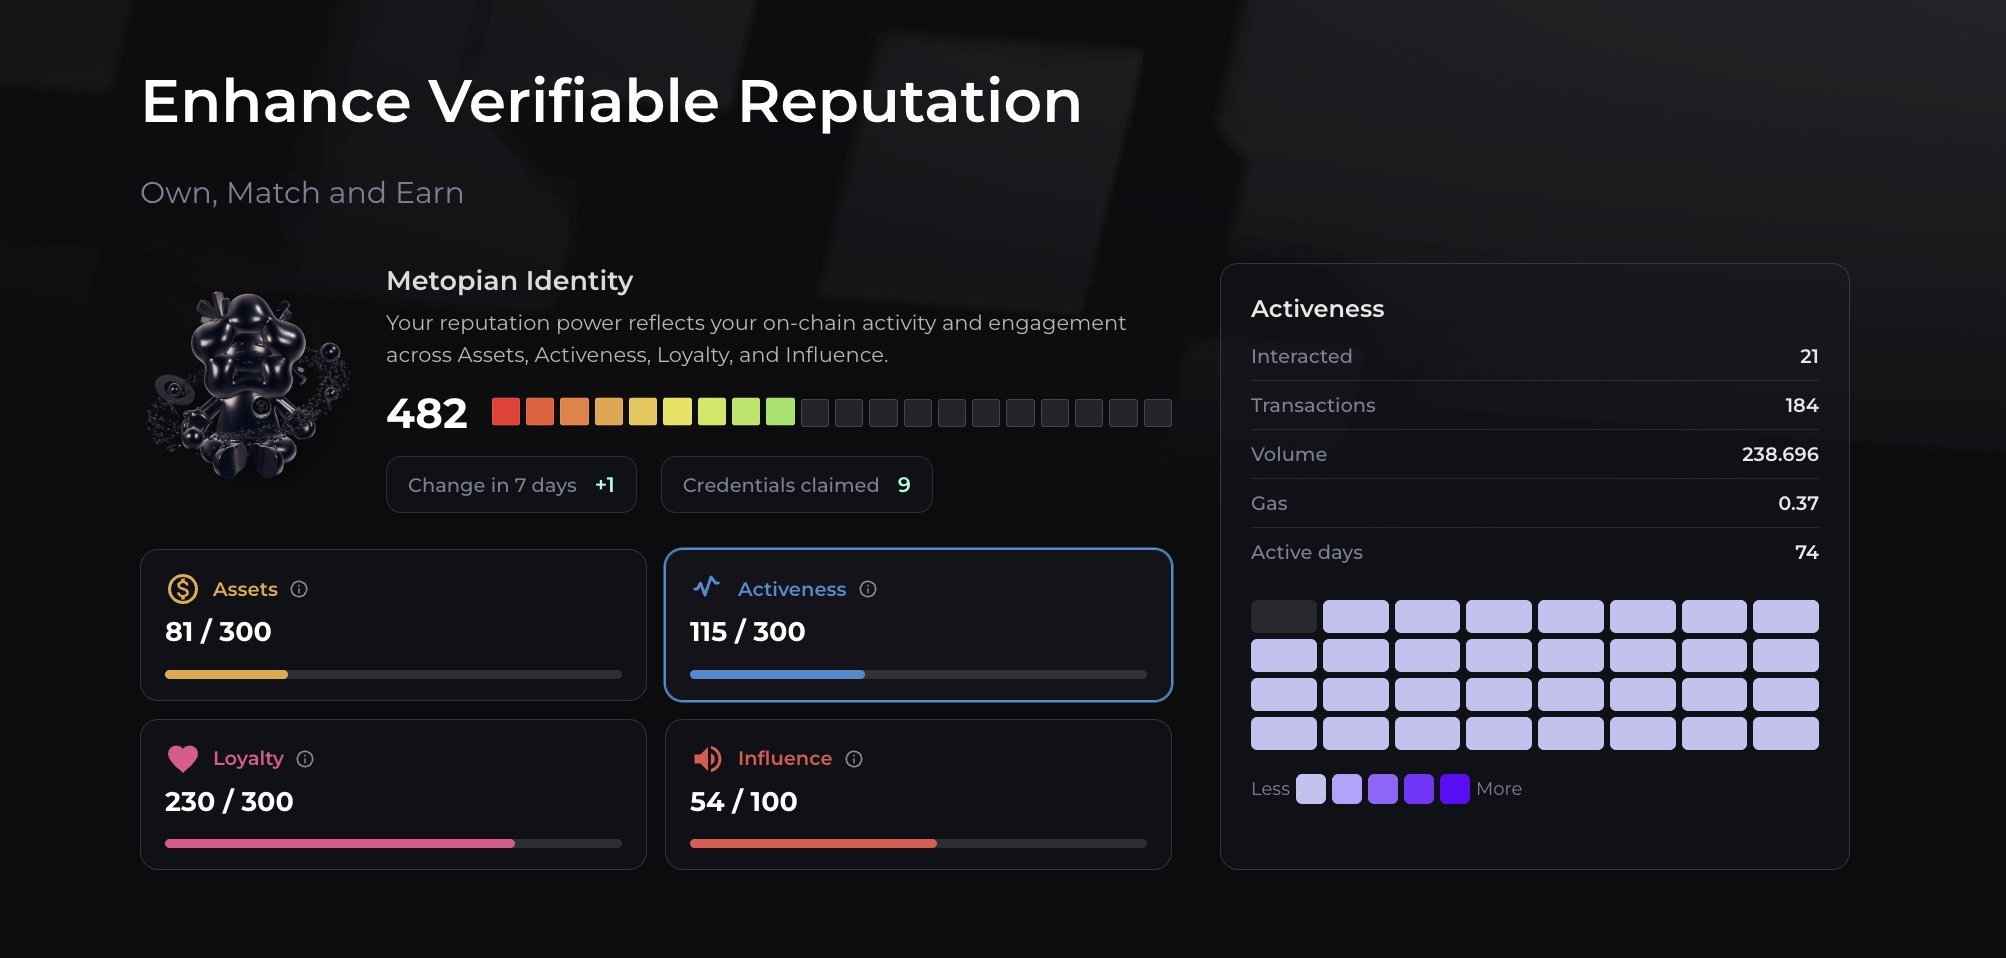Viewport: 2006px width, 958px height.
Task: Click the Influence red progress bar
Action: point(918,844)
